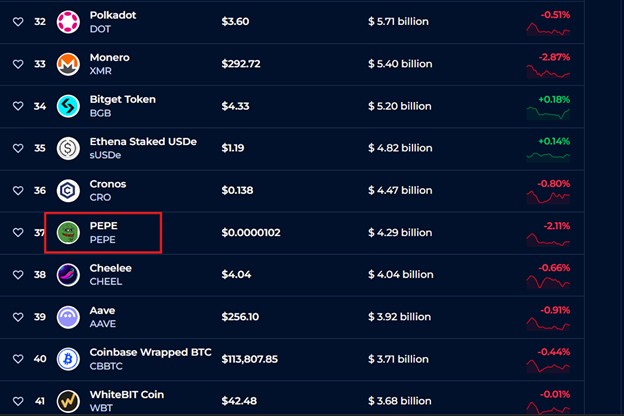Click the Cronos coin logo

pyautogui.click(x=68, y=190)
